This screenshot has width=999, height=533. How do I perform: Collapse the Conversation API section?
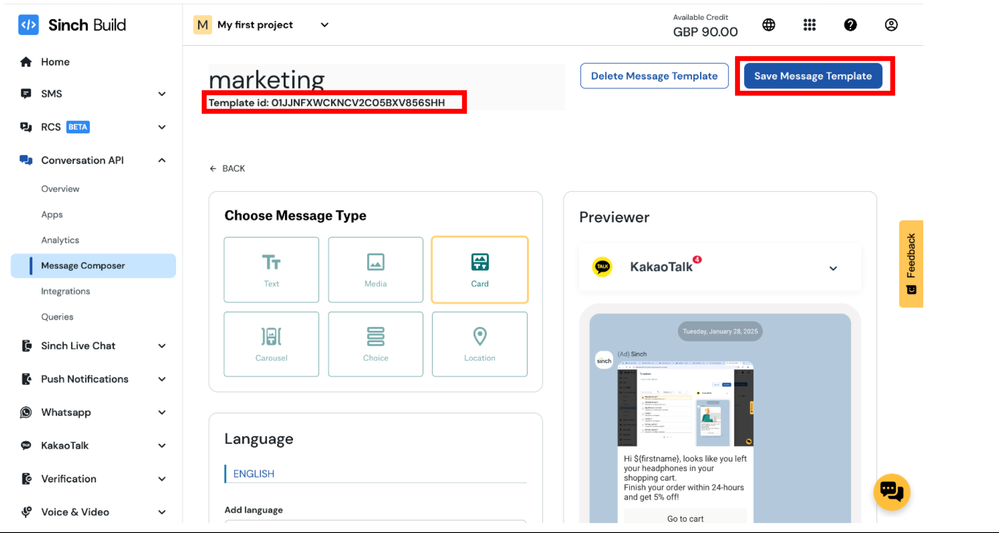pos(161,160)
